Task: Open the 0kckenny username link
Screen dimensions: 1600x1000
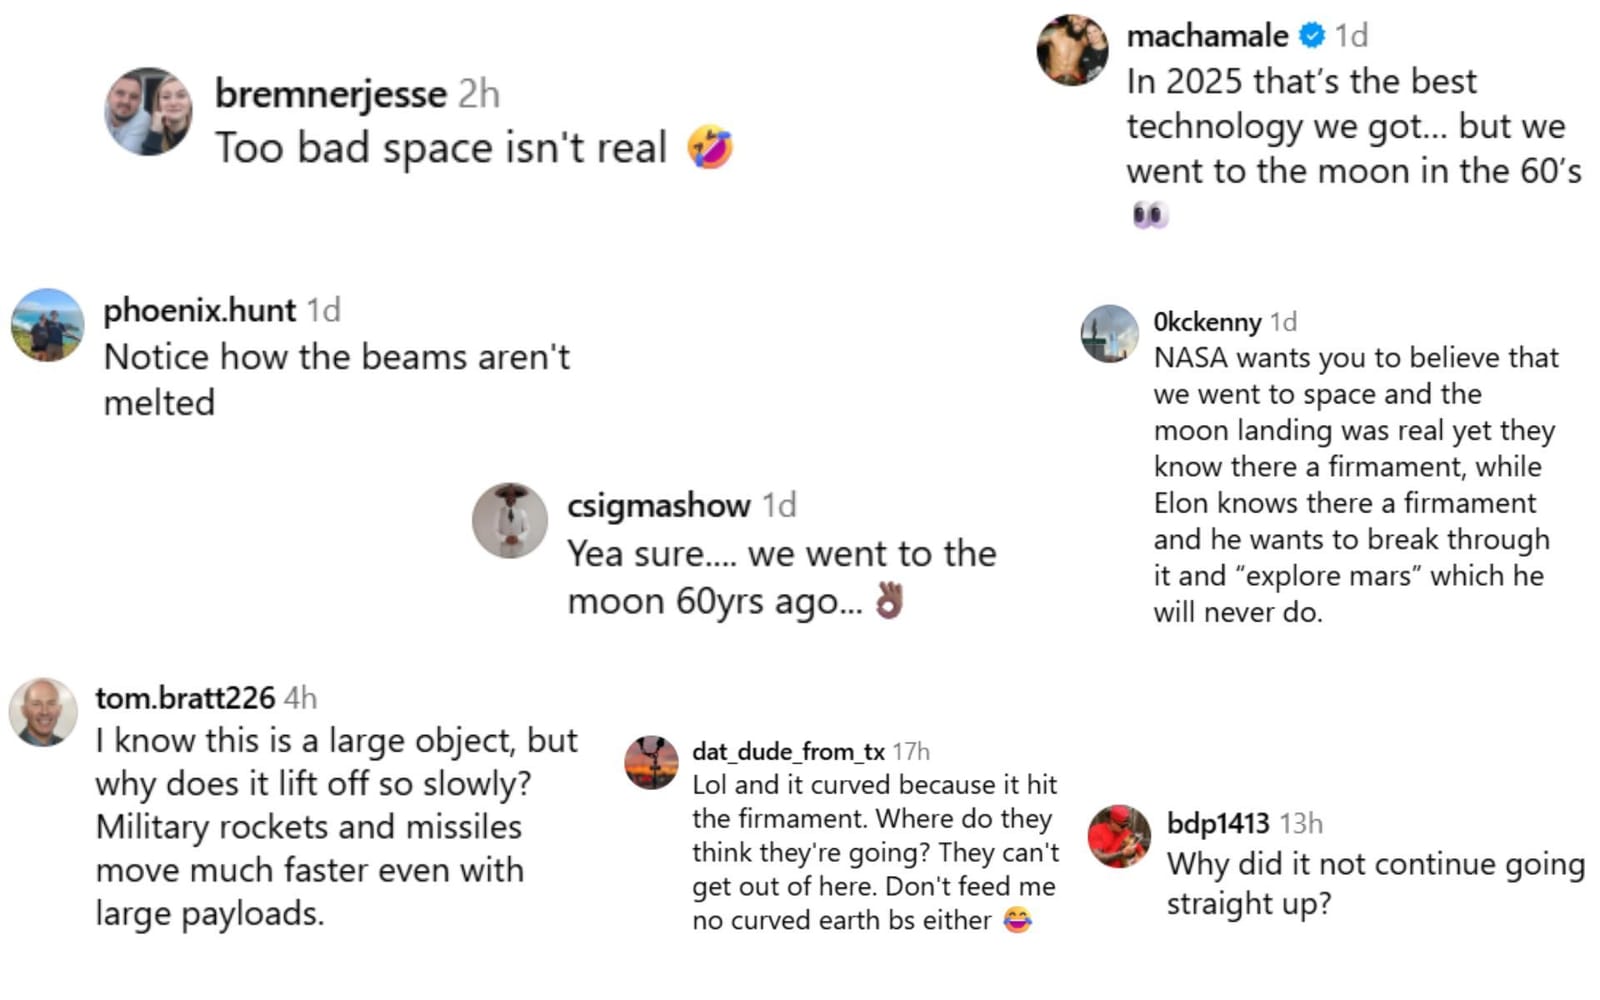Action: [x=1207, y=322]
